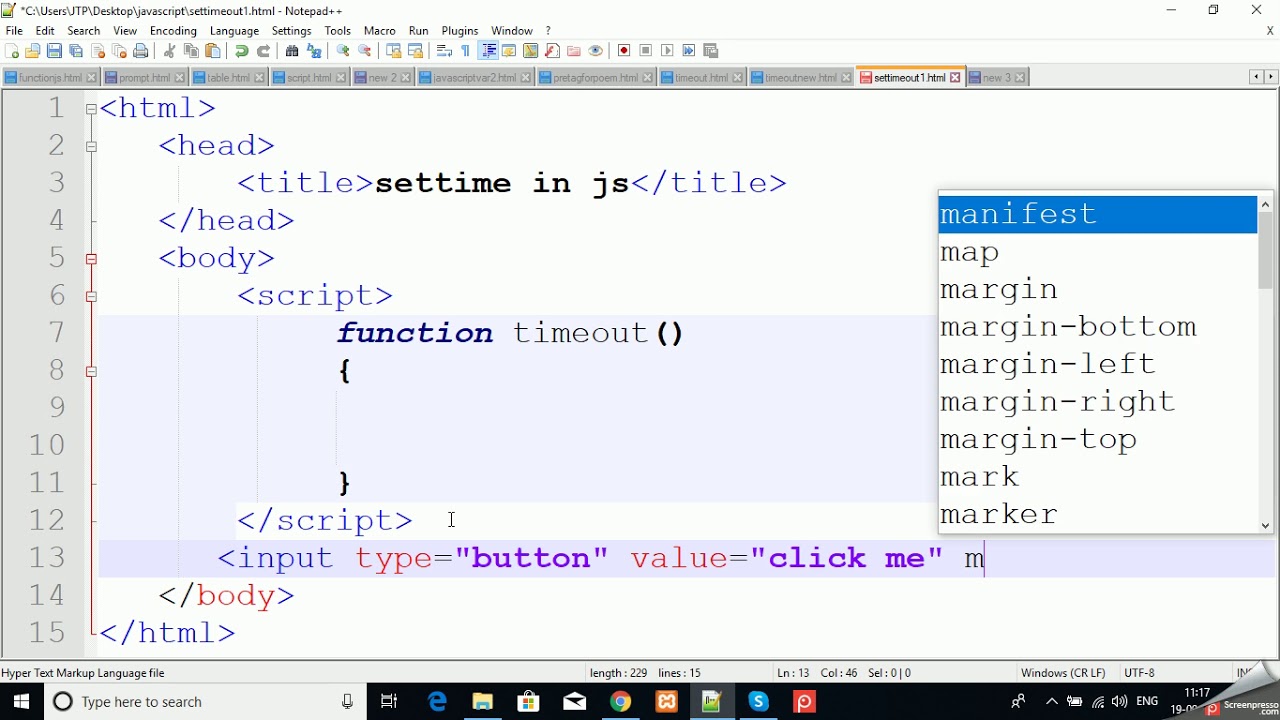Click the Redo arrow icon
Image resolution: width=1280 pixels, height=720 pixels.
point(264,51)
